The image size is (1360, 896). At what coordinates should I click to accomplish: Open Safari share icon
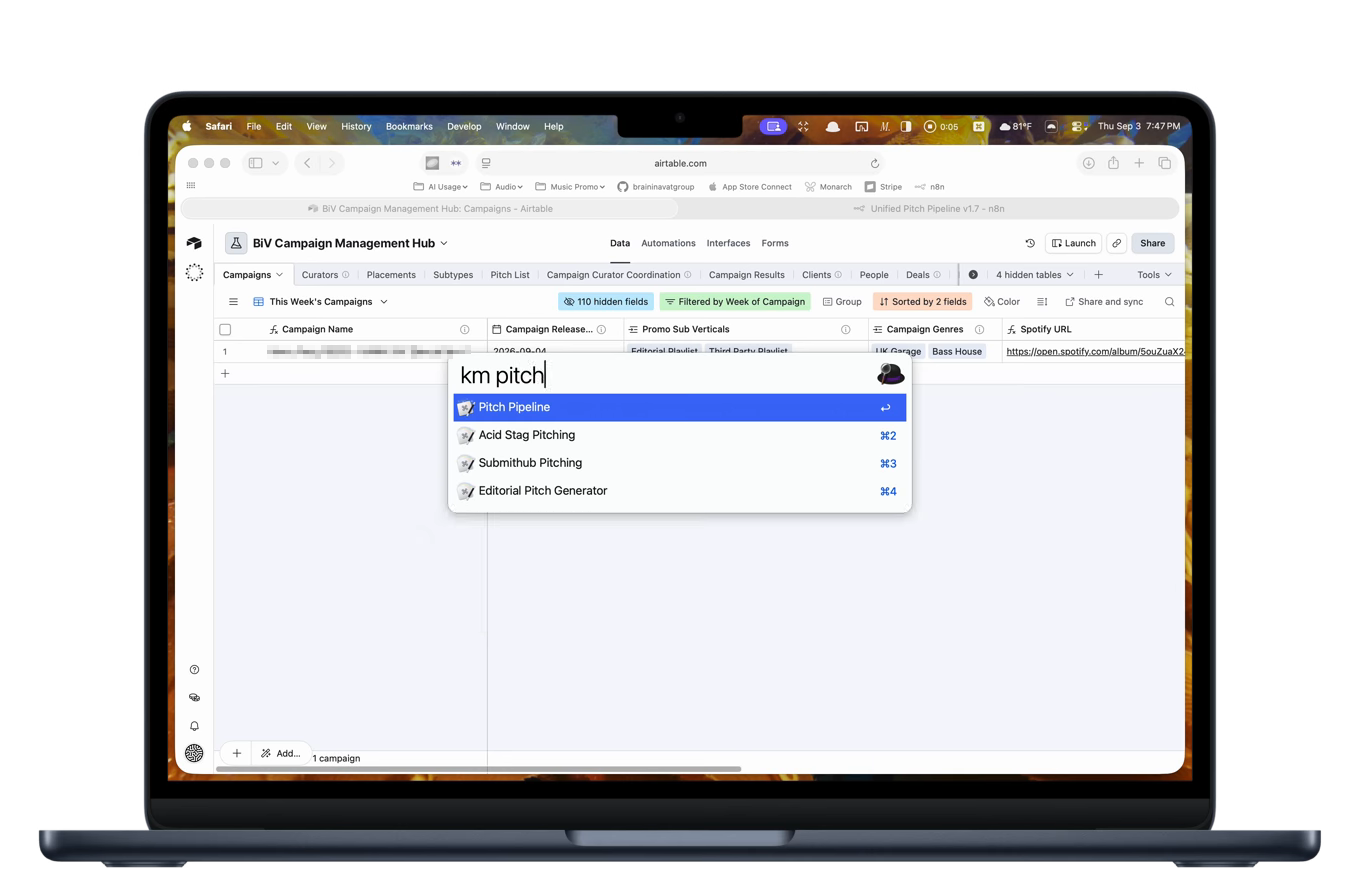pos(1113,163)
